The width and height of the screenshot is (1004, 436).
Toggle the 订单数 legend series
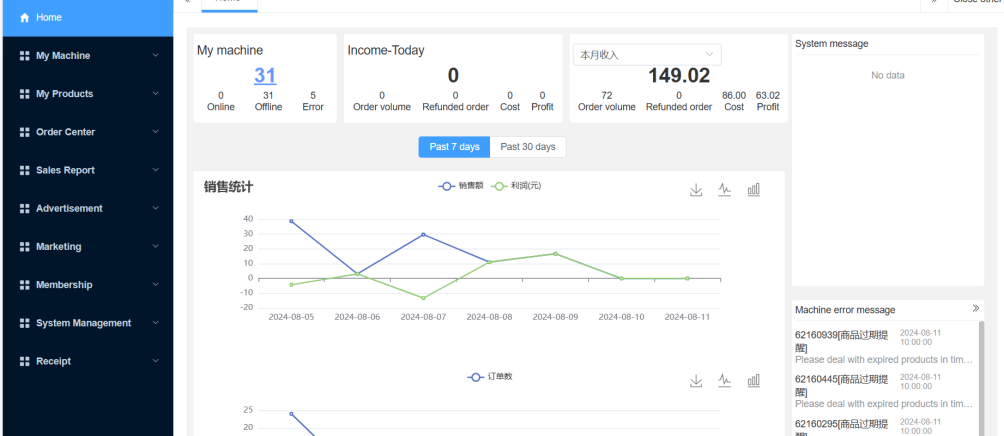point(490,377)
